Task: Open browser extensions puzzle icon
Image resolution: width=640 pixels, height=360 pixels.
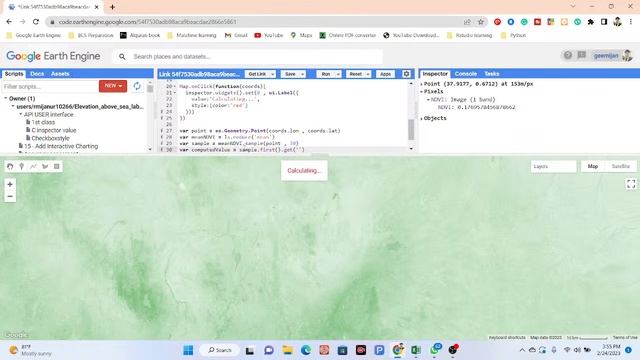Action: pos(591,22)
